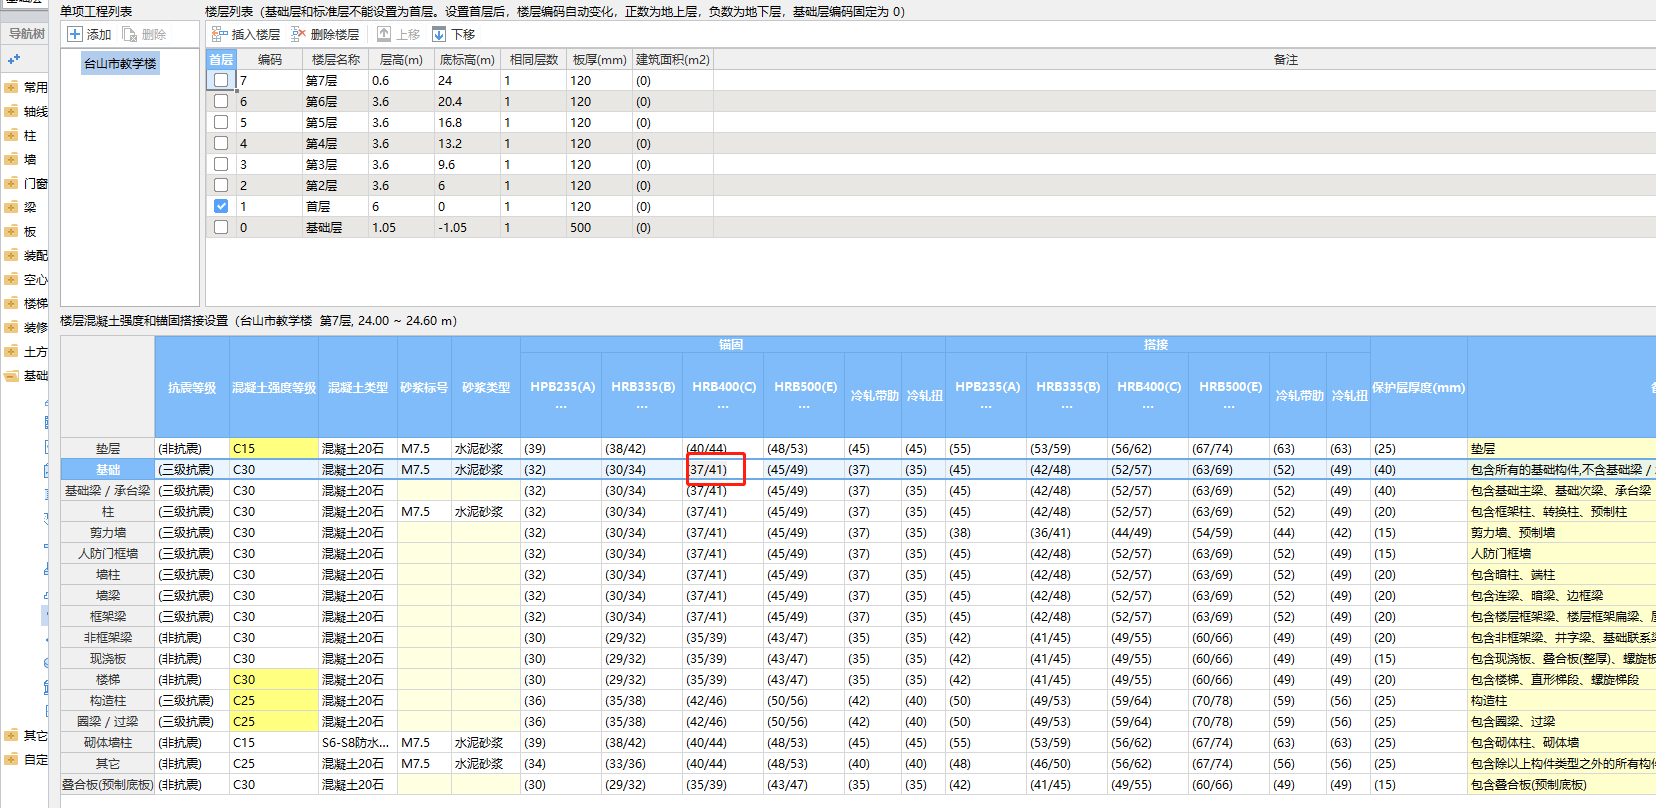This screenshot has width=1656, height=808.
Task: Click the 添加 plus icon in project list
Action: pos(74,34)
